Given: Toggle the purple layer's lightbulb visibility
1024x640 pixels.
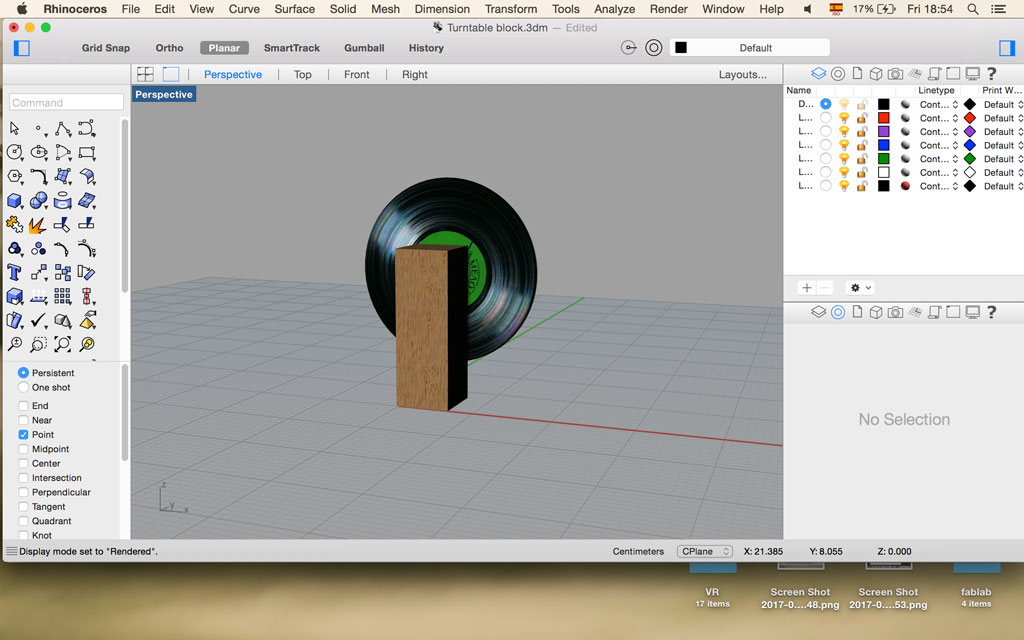Looking at the screenshot, I should (844, 131).
